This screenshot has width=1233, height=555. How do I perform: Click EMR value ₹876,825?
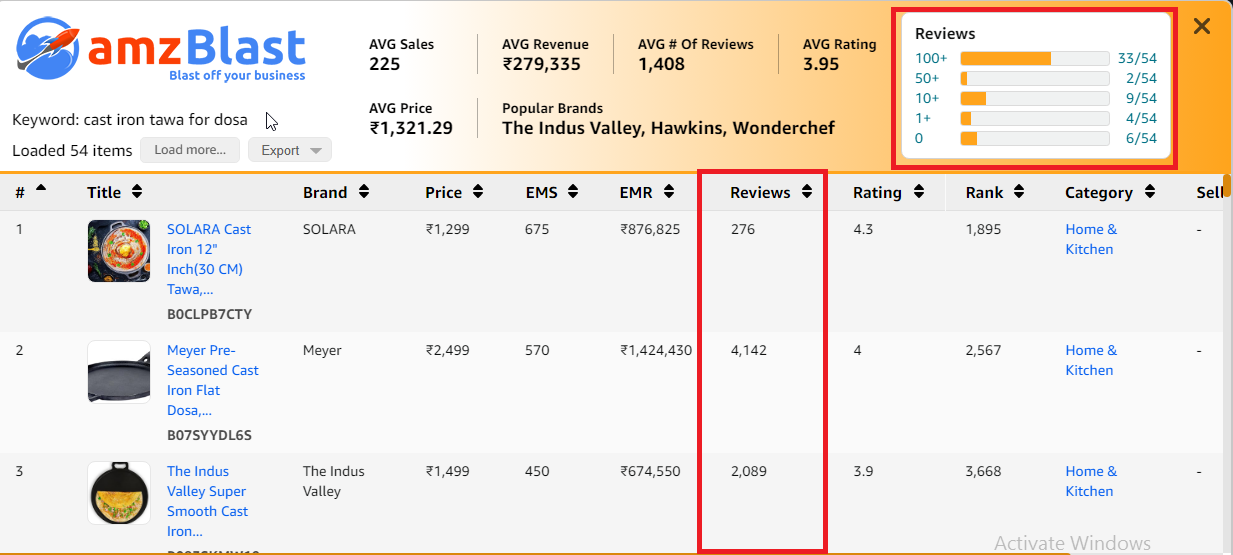tap(650, 229)
